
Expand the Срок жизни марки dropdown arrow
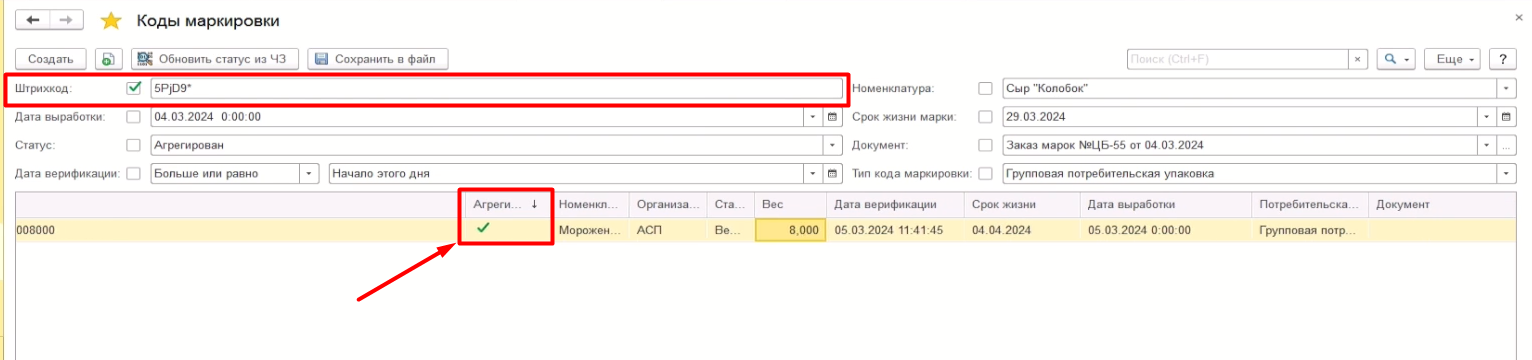[1487, 116]
